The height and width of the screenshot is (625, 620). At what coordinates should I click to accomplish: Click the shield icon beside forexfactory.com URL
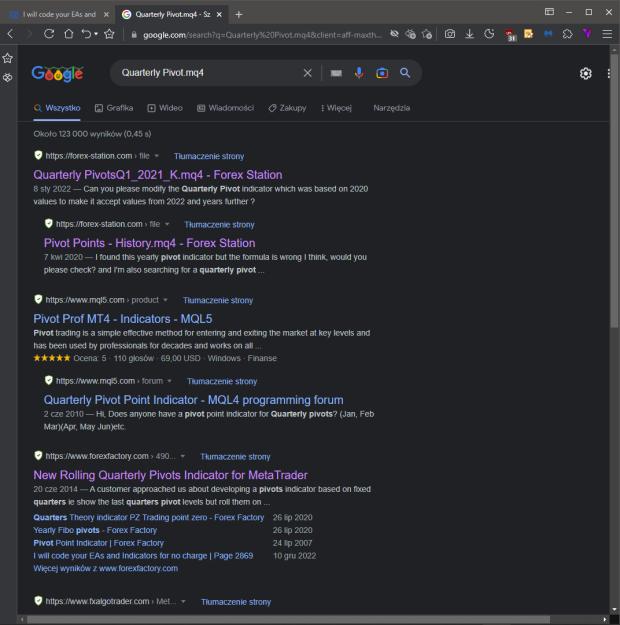coord(38,455)
